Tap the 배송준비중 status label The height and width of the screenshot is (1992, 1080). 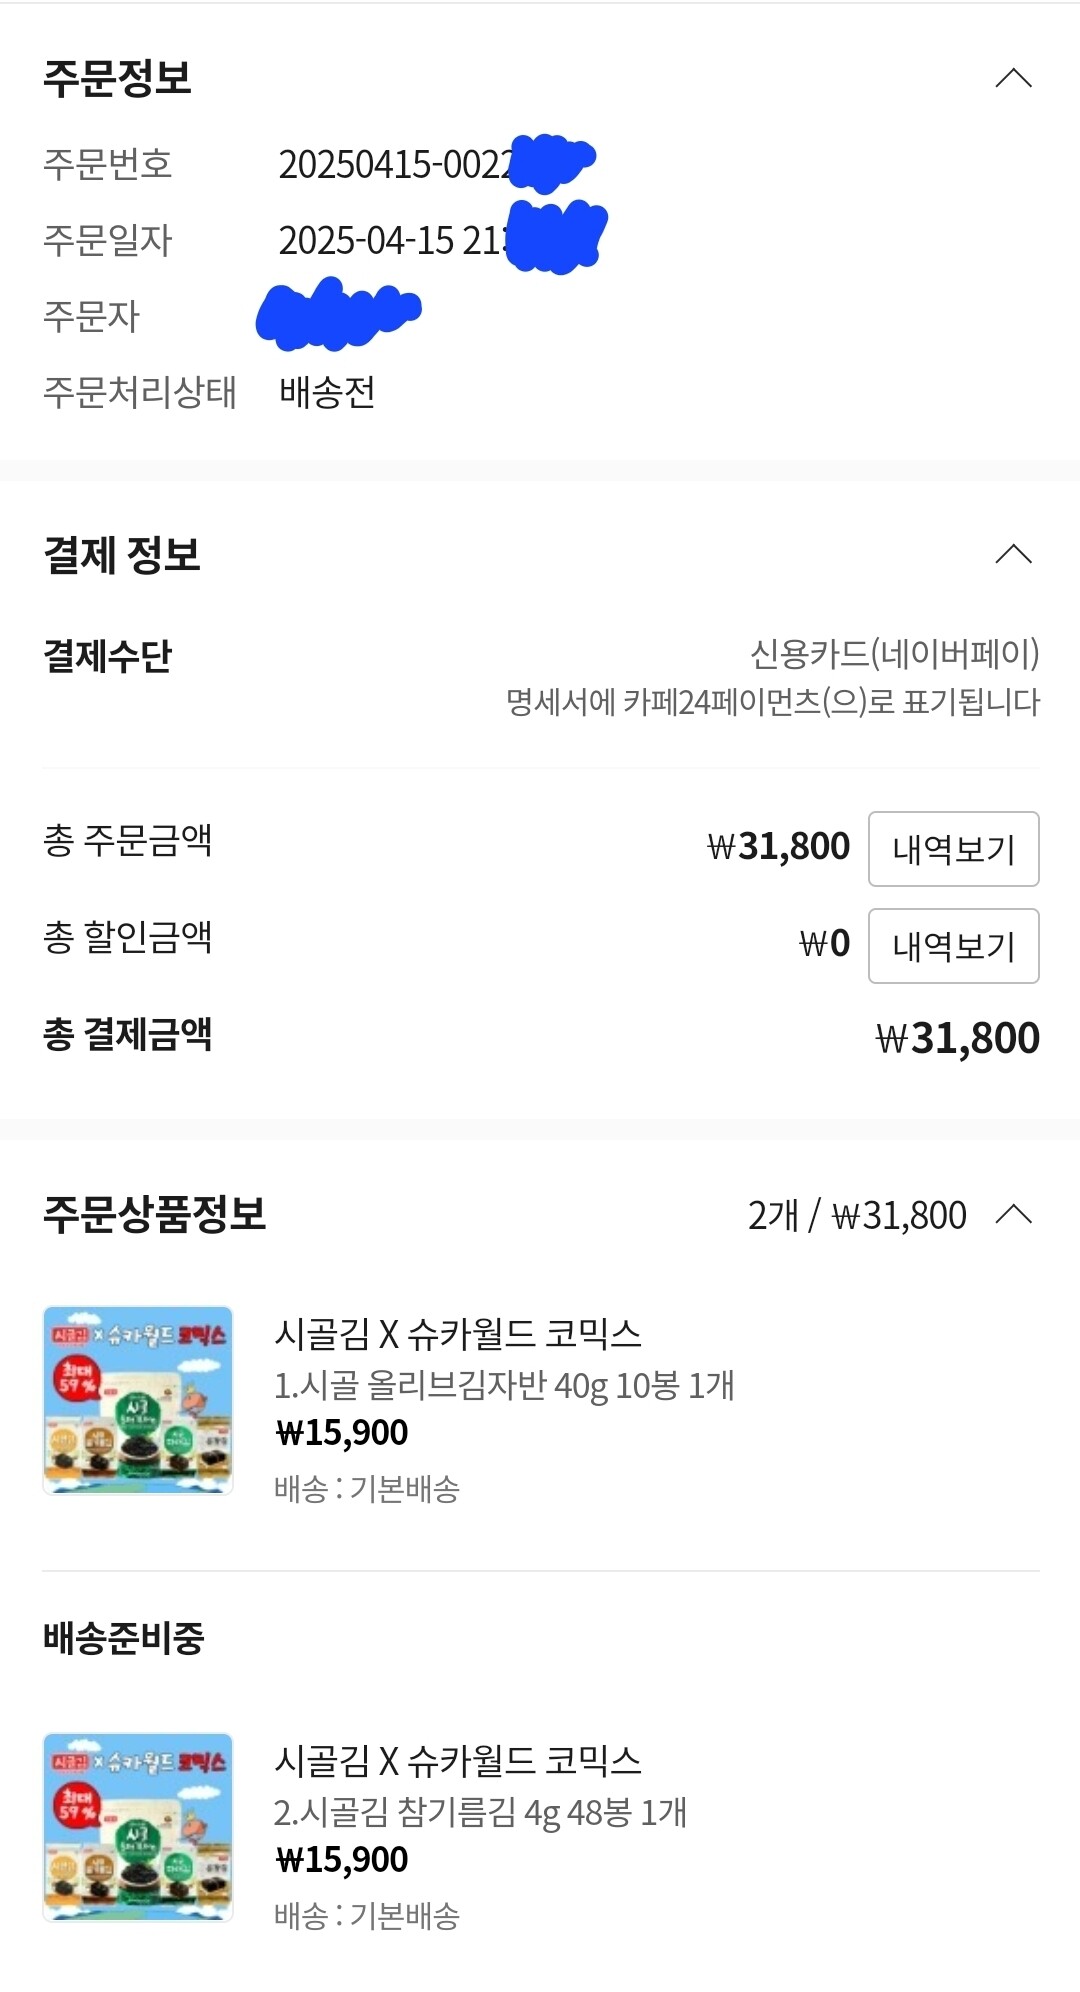[124, 1639]
